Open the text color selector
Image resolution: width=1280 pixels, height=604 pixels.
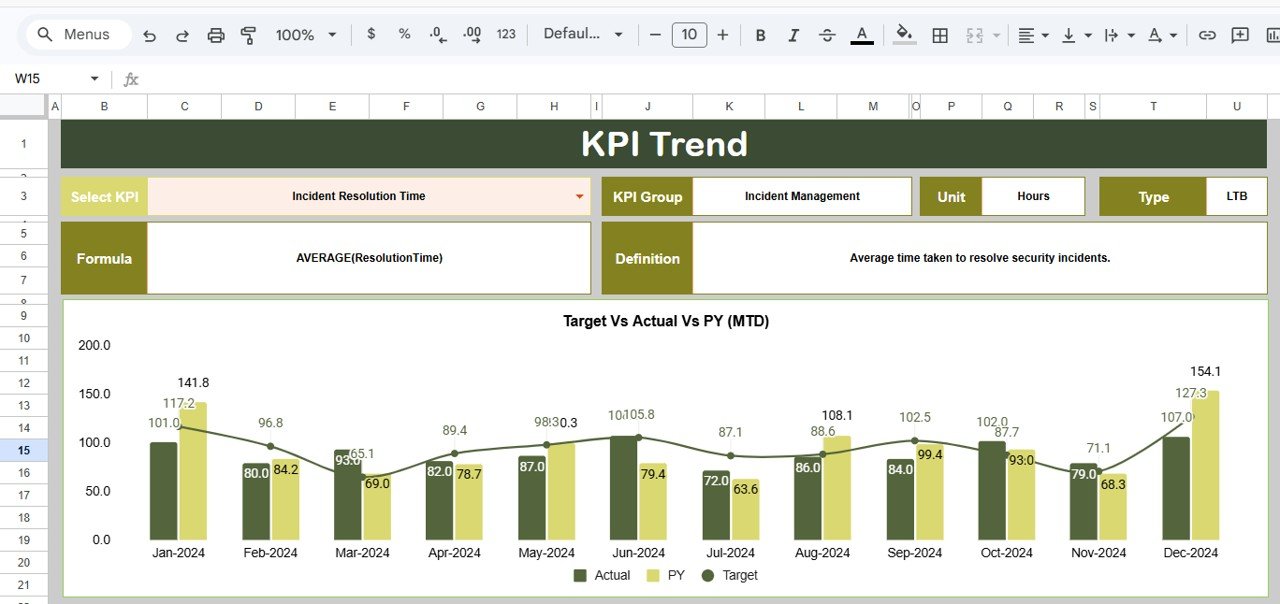861,34
